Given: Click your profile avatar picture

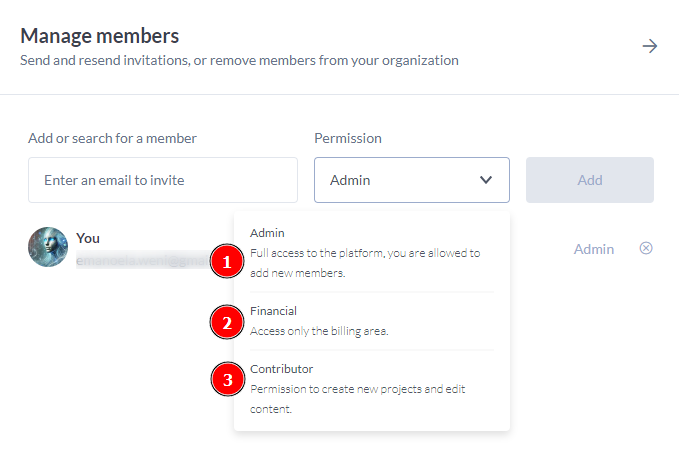Looking at the screenshot, I should (x=48, y=247).
